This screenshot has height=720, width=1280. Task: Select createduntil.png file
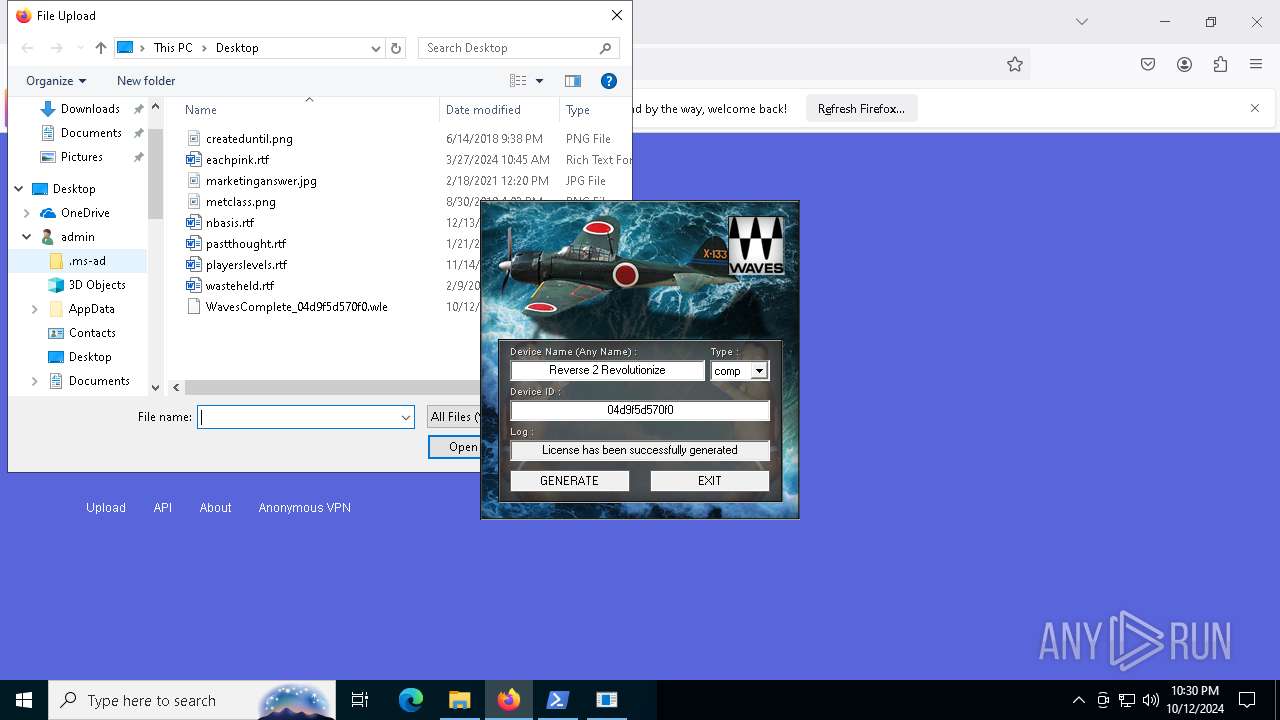[x=249, y=139]
